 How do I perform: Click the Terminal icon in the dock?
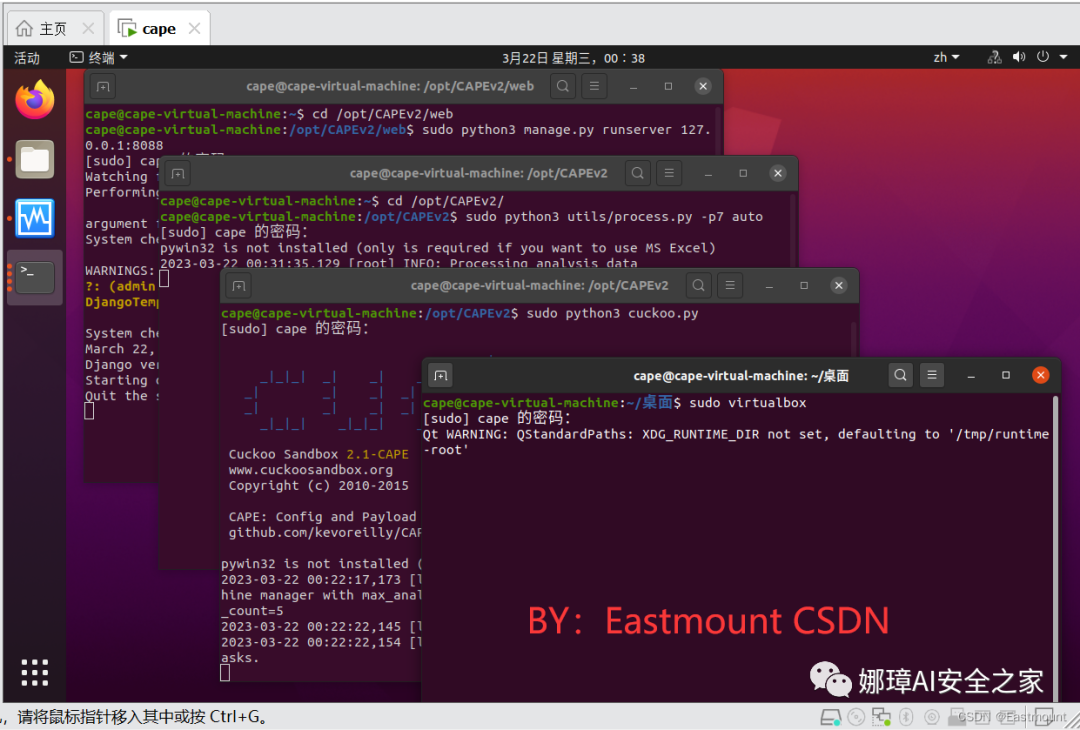click(34, 278)
